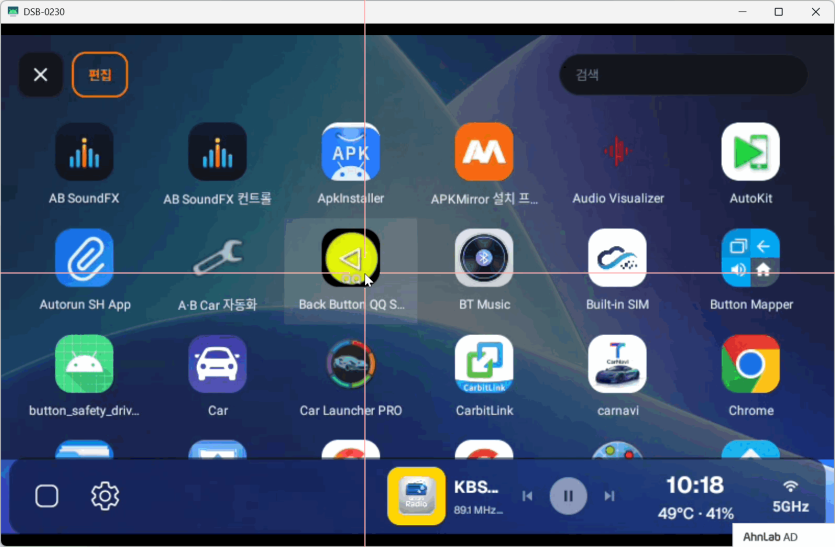Click the 89.1 MHz frequency text
835x547 pixels.
[478, 510]
